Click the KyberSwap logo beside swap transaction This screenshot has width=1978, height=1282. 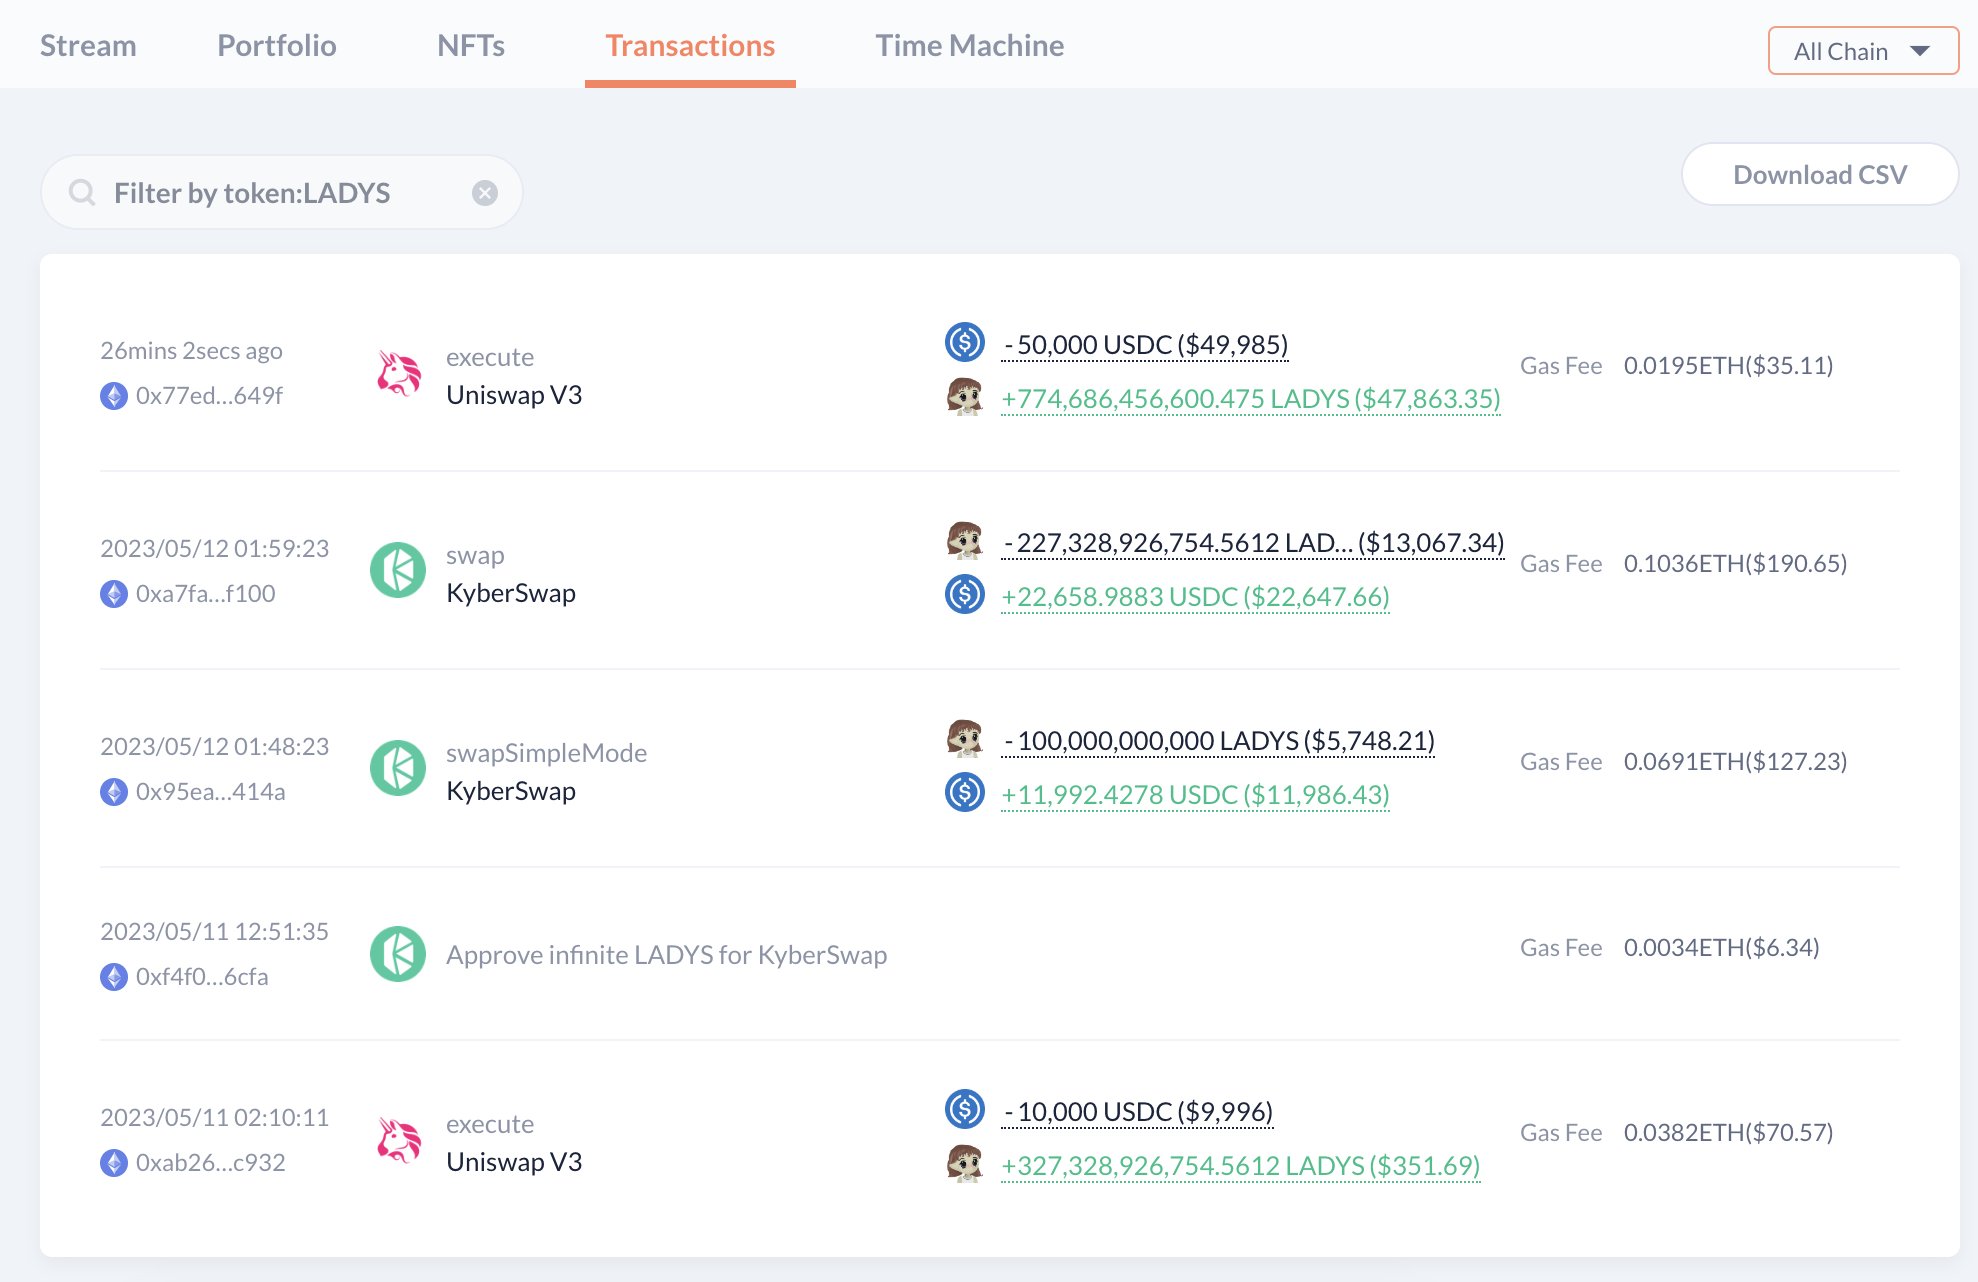[x=398, y=570]
